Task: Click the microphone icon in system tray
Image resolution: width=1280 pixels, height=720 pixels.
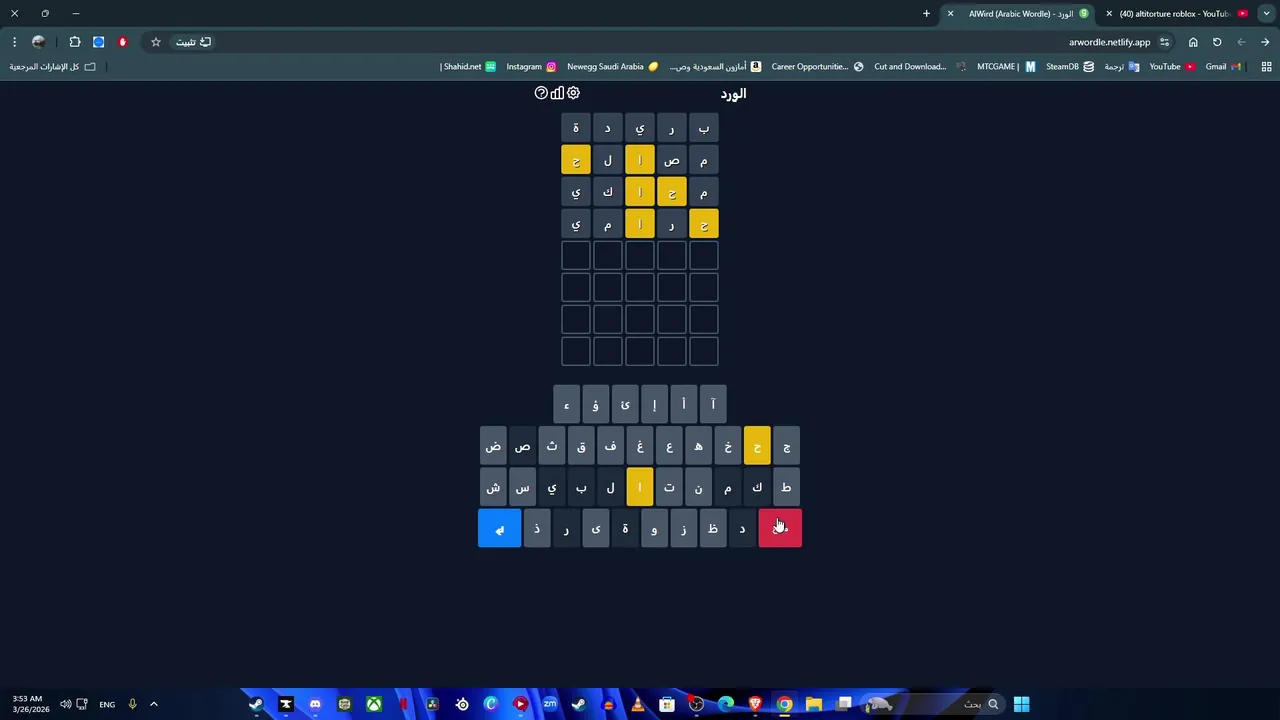Action: coord(132,704)
